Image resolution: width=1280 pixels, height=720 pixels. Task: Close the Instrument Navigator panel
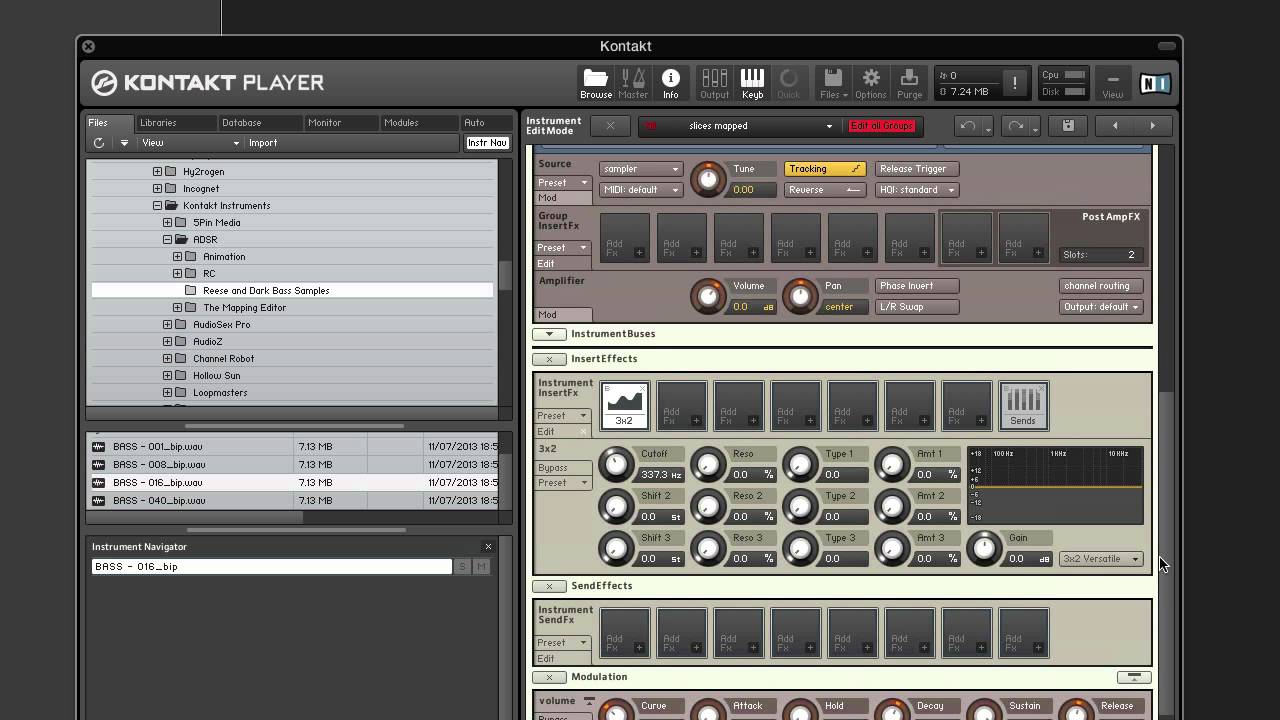point(488,547)
